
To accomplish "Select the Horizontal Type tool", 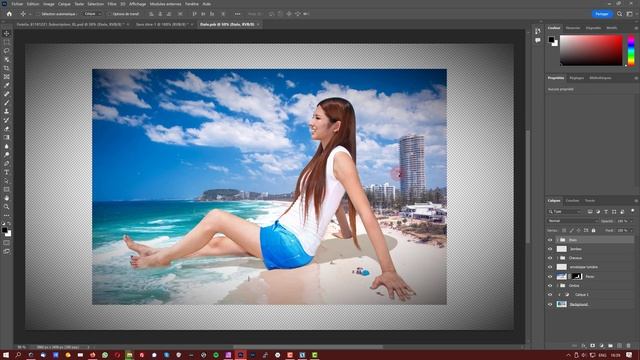I will (x=7, y=172).
